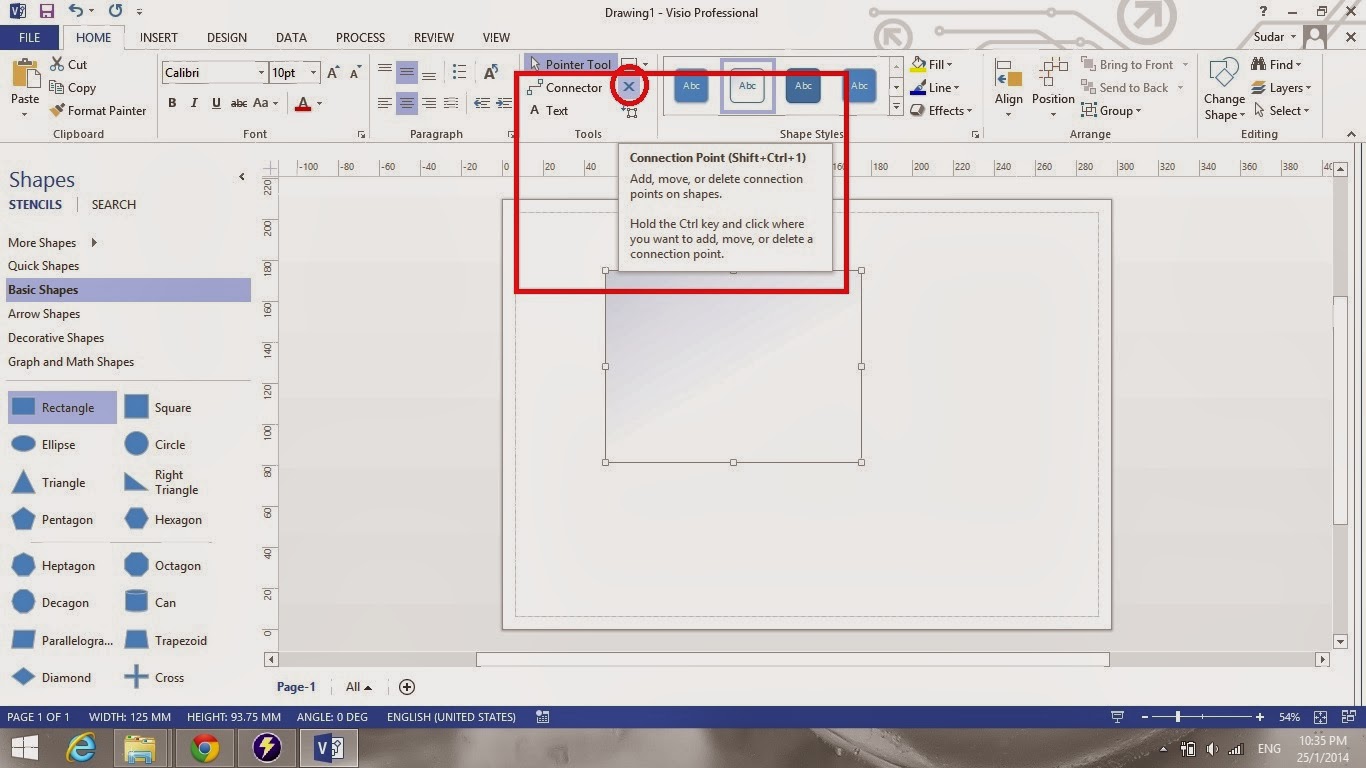Open the Change Shape tool

click(x=1223, y=88)
